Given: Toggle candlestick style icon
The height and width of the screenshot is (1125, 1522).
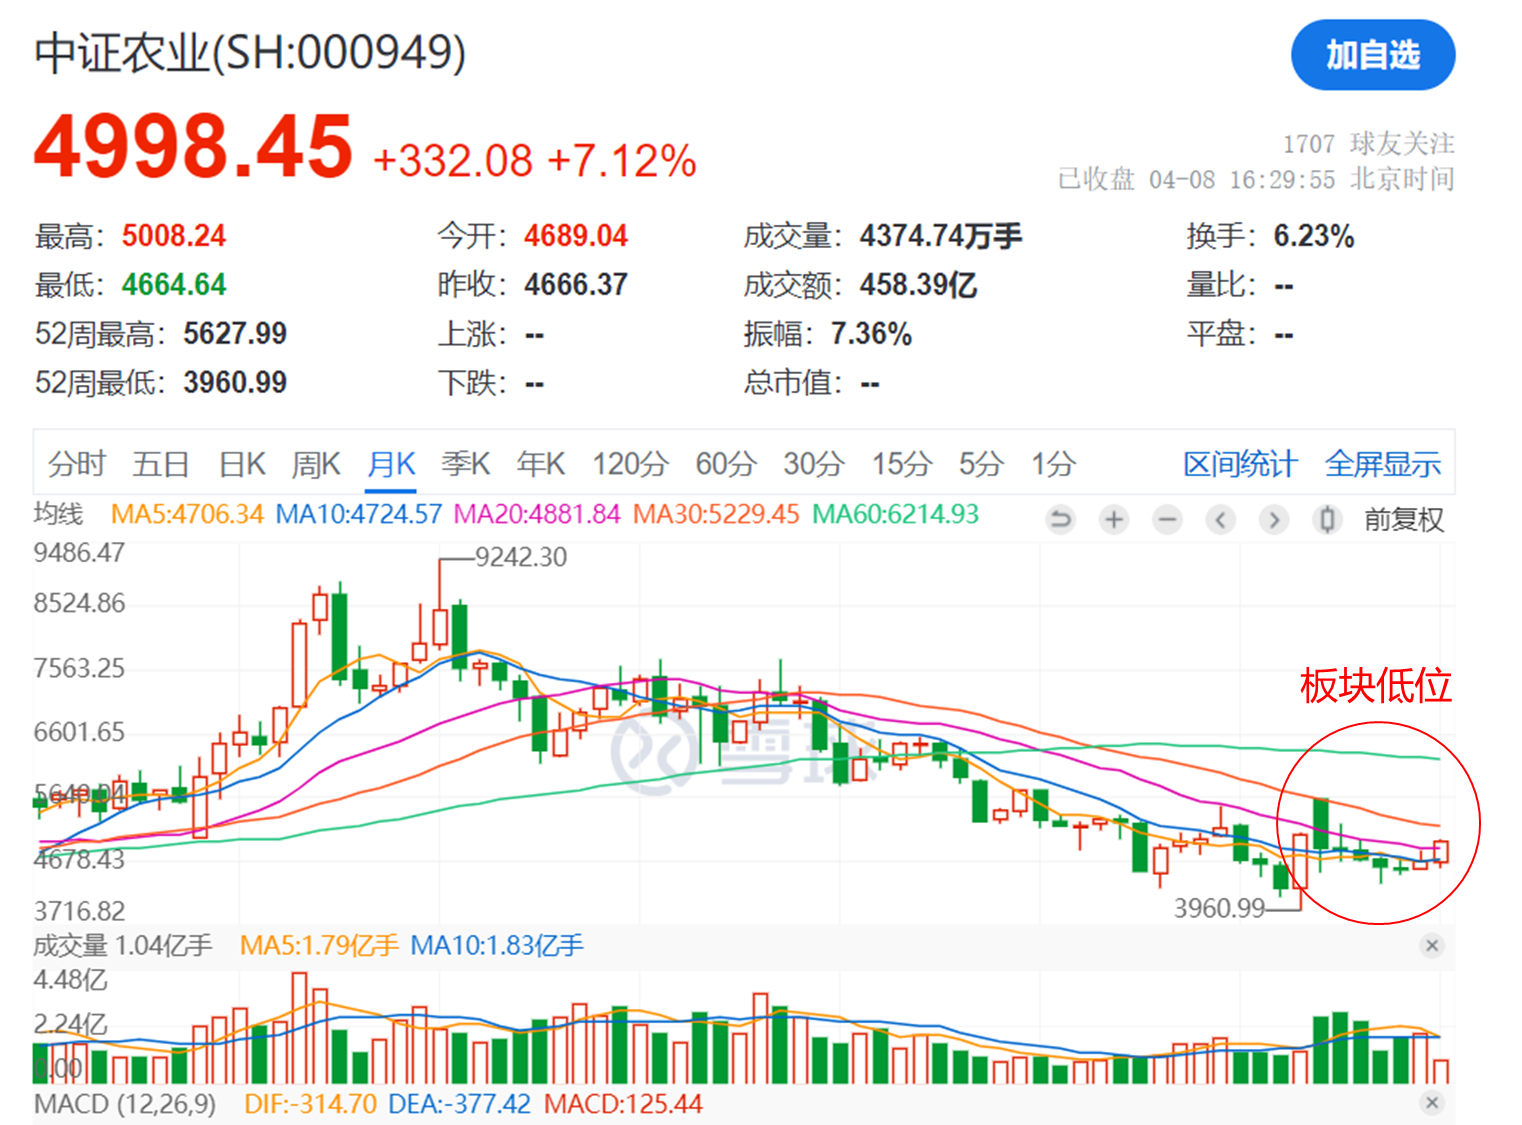Looking at the screenshot, I should (x=1326, y=519).
